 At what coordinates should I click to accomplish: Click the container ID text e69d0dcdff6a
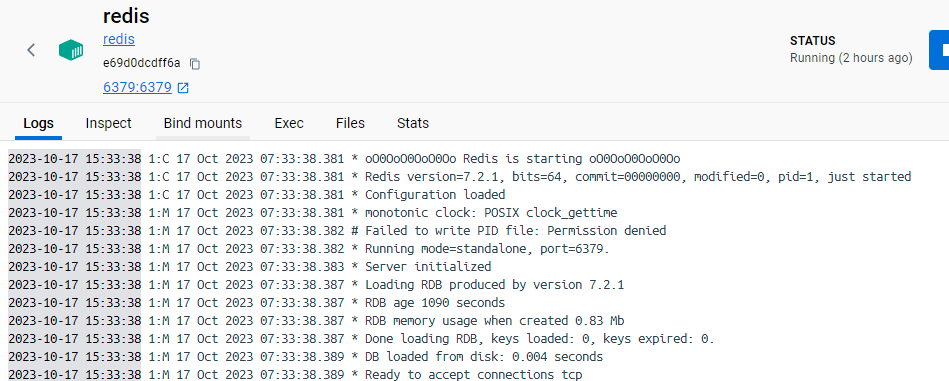coord(142,63)
